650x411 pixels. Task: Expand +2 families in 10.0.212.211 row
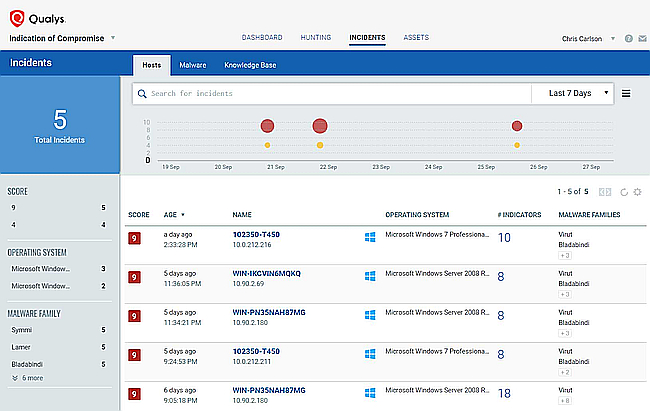[x=565, y=372]
